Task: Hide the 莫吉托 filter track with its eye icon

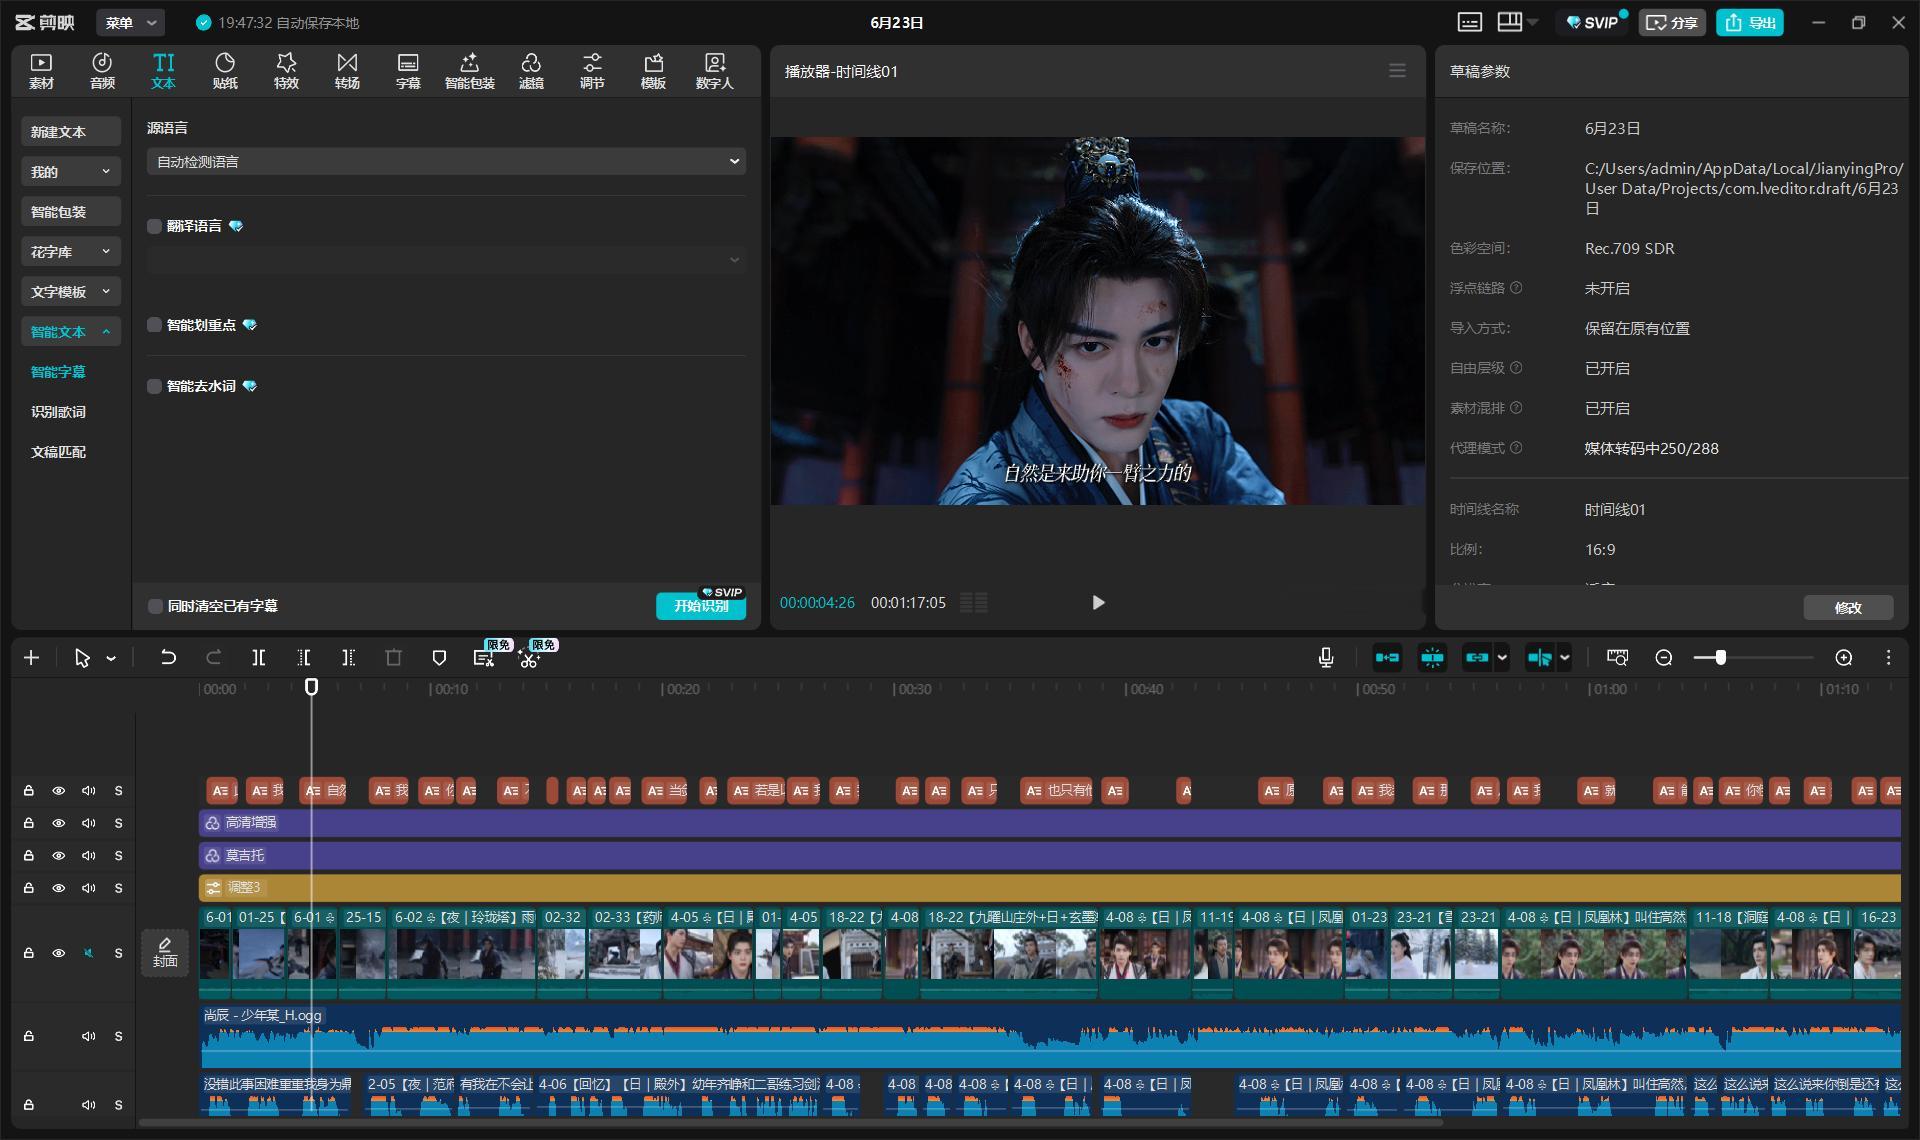Action: [x=59, y=855]
